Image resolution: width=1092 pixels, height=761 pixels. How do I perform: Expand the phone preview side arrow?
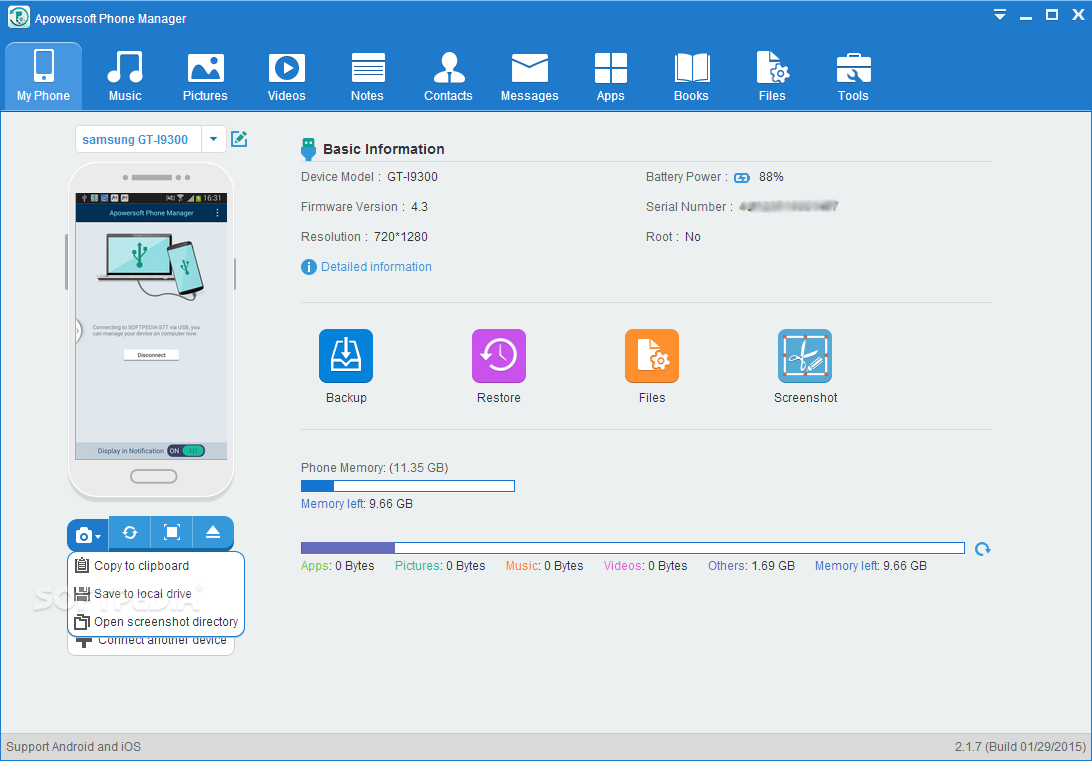coord(78,331)
